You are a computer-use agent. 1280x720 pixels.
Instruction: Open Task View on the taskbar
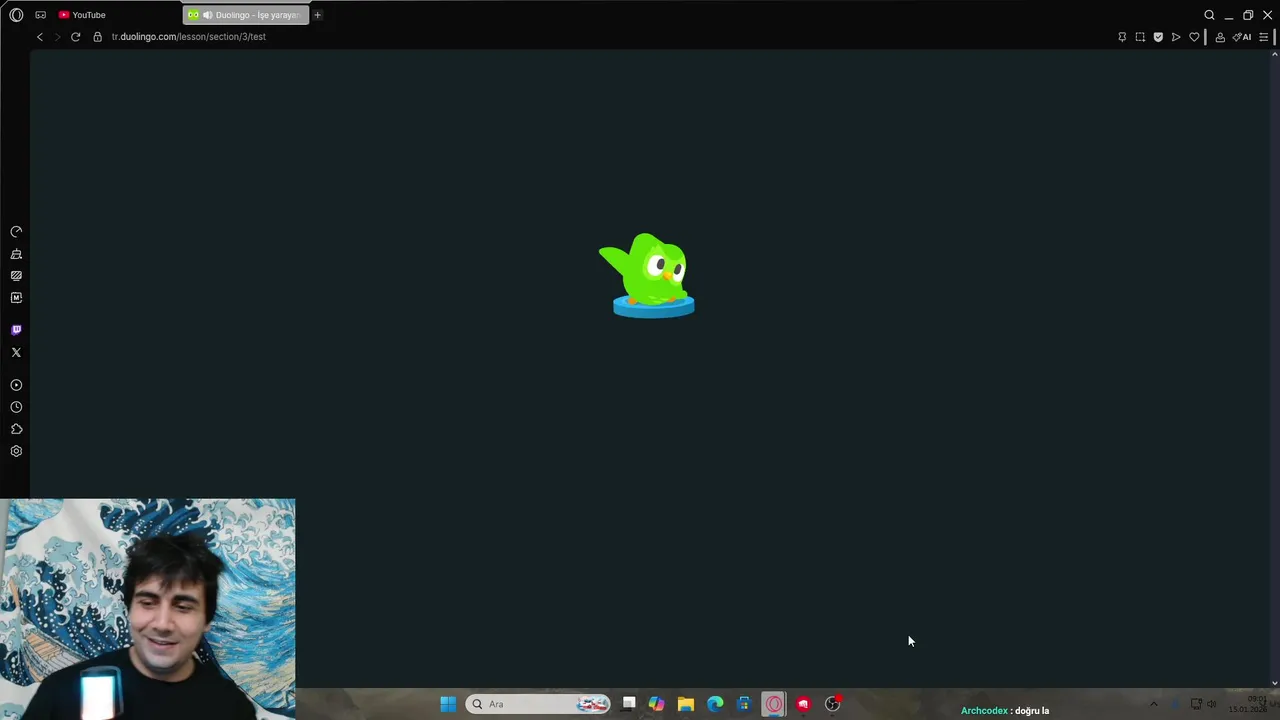pyautogui.click(x=628, y=704)
